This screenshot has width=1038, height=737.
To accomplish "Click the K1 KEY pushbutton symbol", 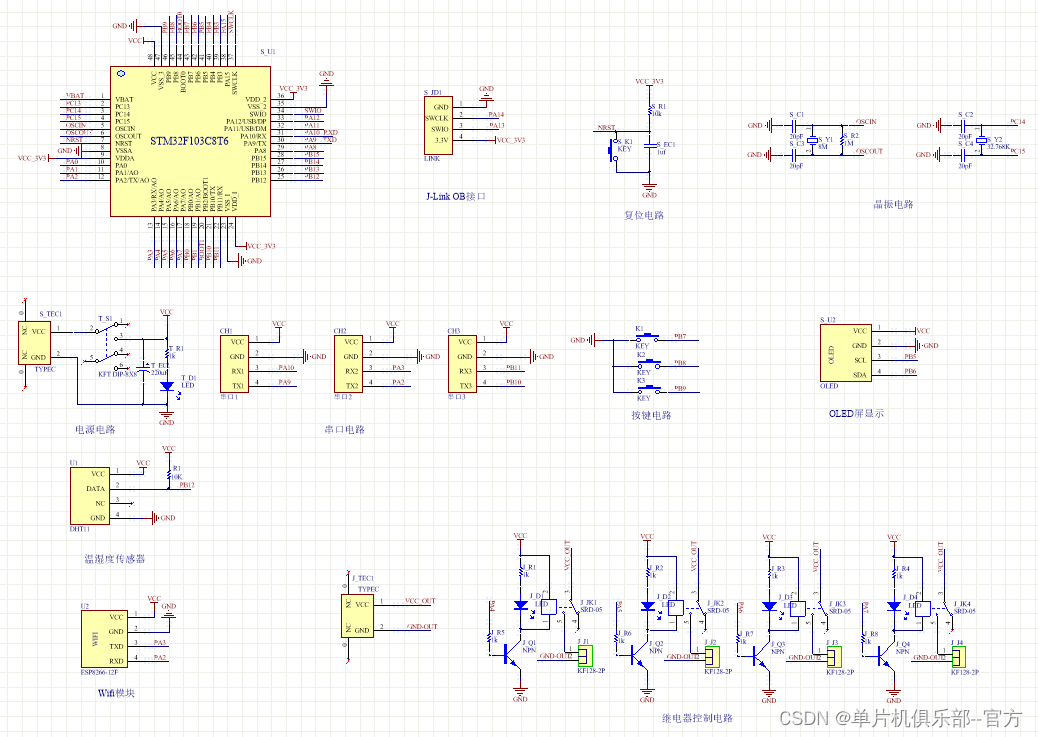I will [x=645, y=337].
